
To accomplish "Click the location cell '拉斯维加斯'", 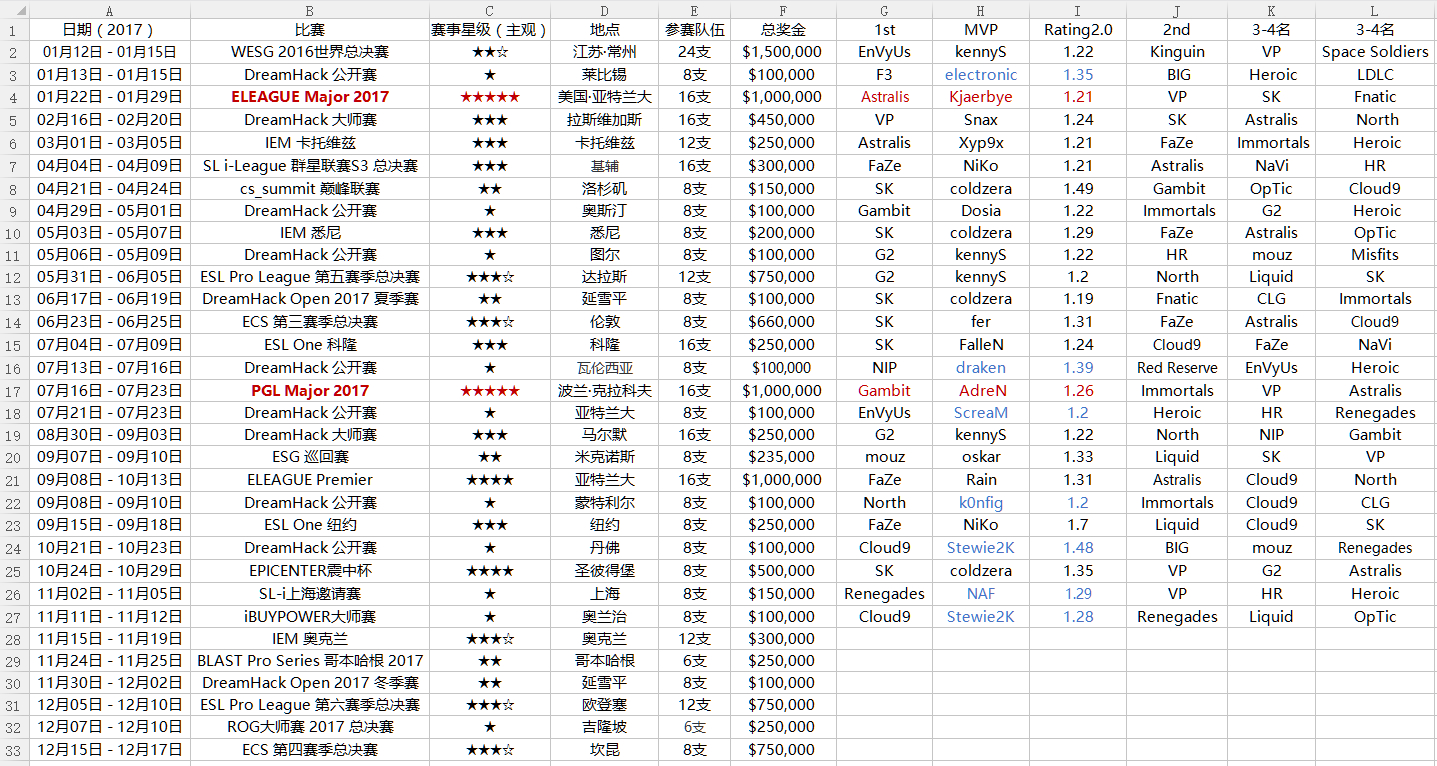I will pyautogui.click(x=604, y=120).
